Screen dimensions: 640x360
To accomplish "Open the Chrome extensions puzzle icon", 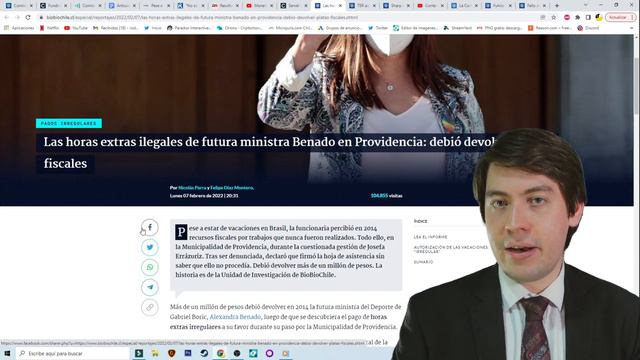I will [578, 18].
